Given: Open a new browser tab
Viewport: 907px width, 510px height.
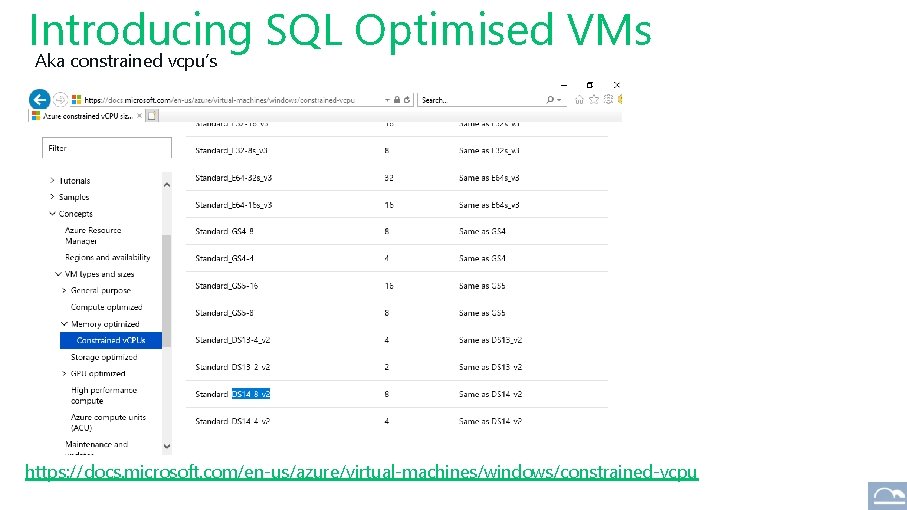Looking at the screenshot, I should pyautogui.click(x=152, y=116).
